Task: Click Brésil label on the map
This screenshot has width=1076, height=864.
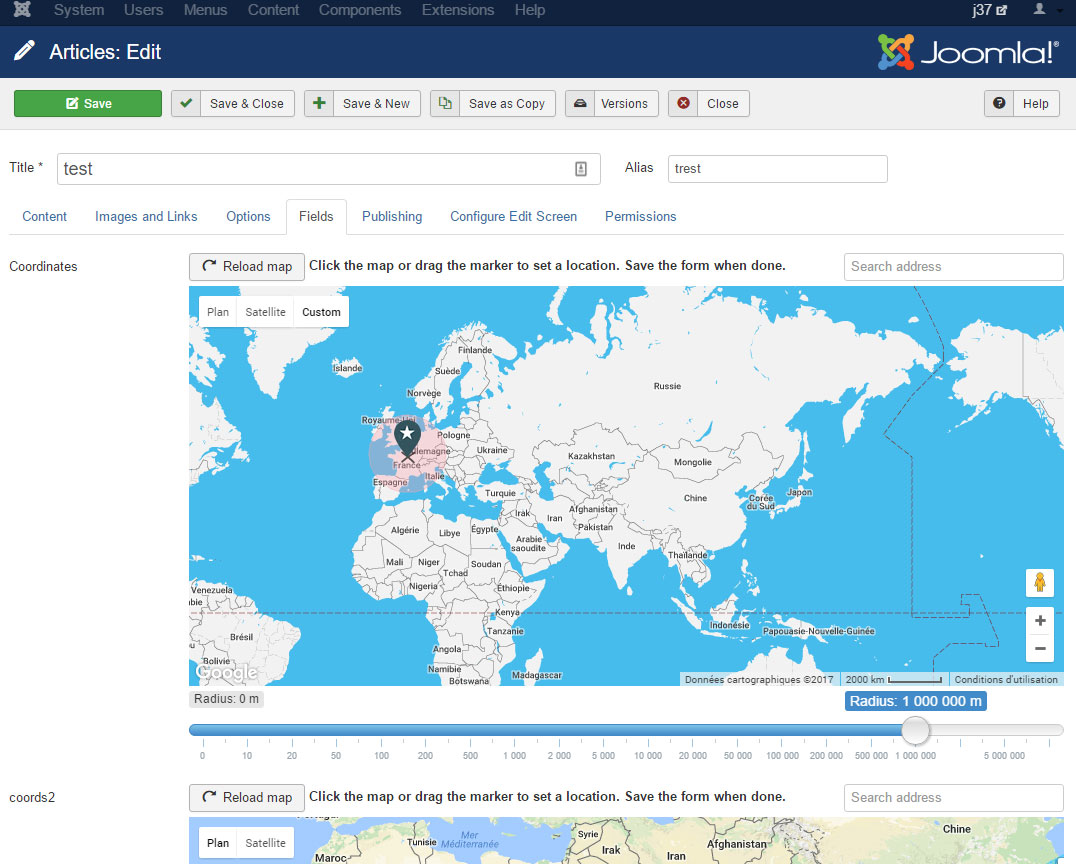Action: point(242,637)
